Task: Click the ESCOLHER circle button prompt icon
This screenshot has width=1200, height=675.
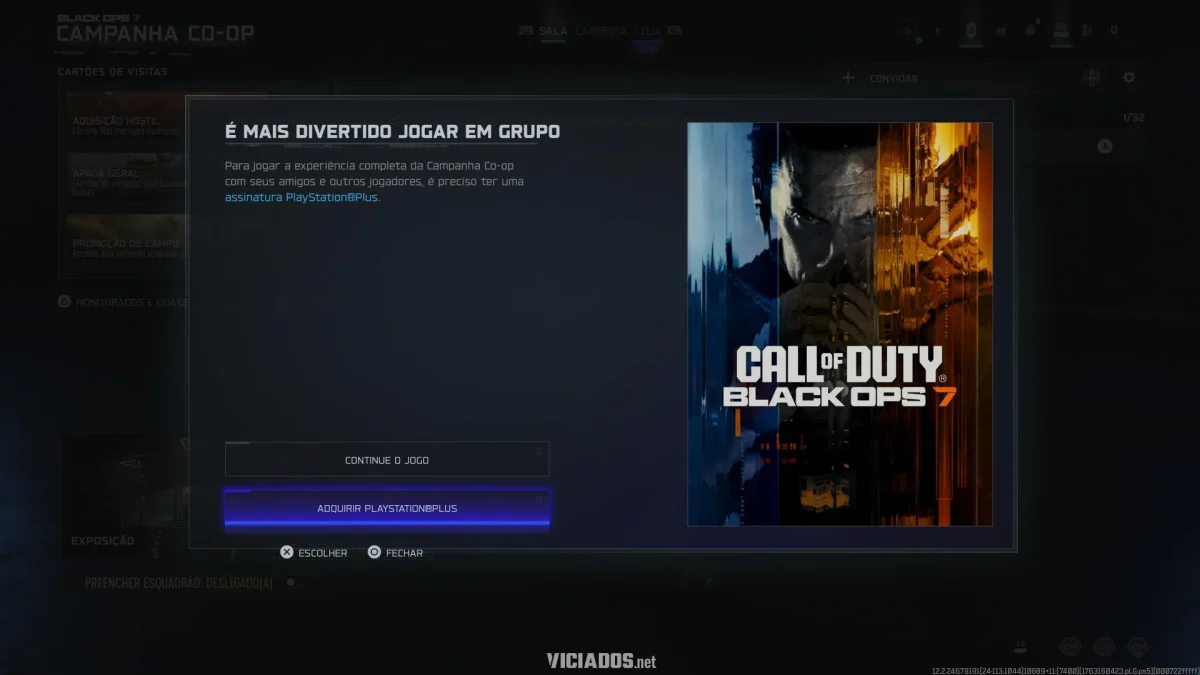Action: tap(286, 552)
